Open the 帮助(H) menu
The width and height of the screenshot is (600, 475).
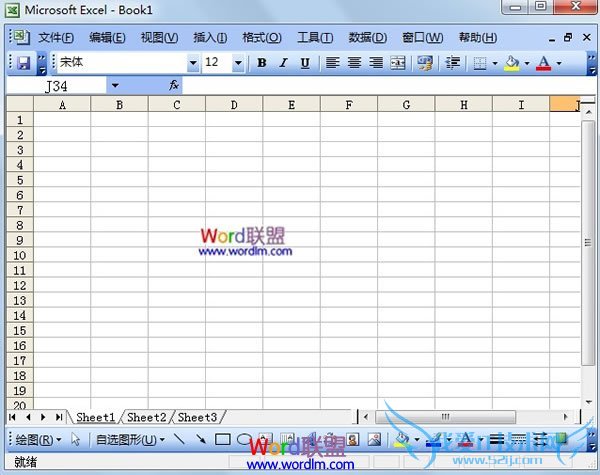[x=478, y=38]
